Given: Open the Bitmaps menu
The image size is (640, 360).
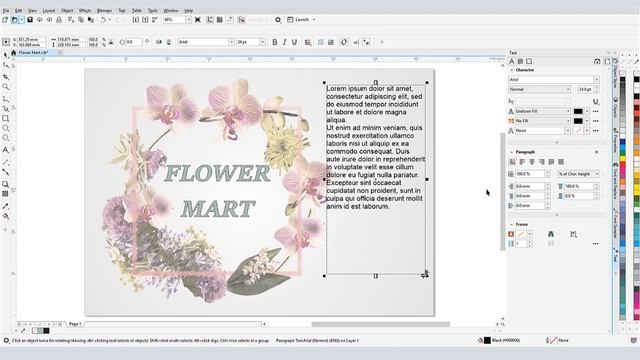Looking at the screenshot, I should pos(104,11).
